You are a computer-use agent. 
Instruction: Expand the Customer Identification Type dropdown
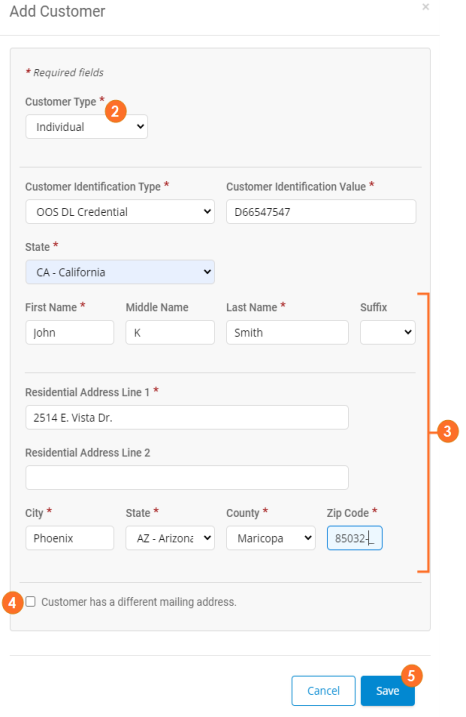pos(120,212)
